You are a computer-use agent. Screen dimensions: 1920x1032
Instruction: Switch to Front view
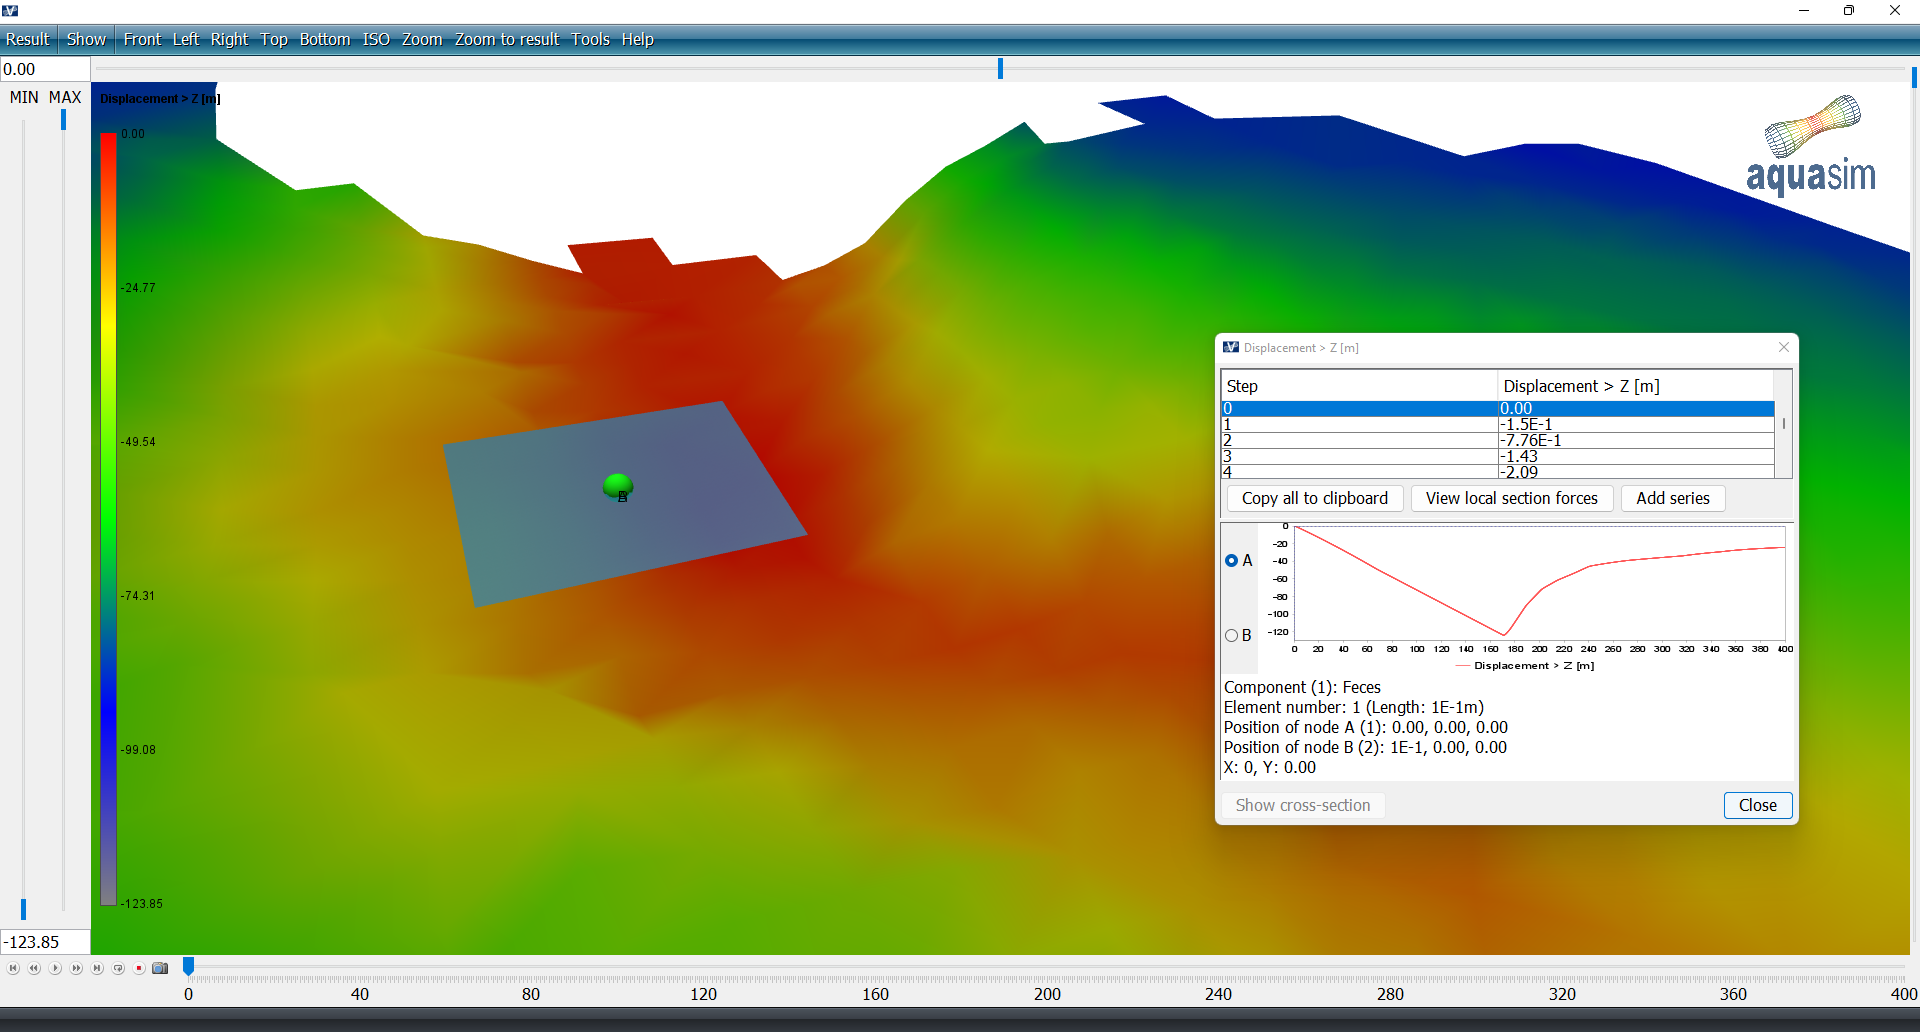(x=142, y=39)
